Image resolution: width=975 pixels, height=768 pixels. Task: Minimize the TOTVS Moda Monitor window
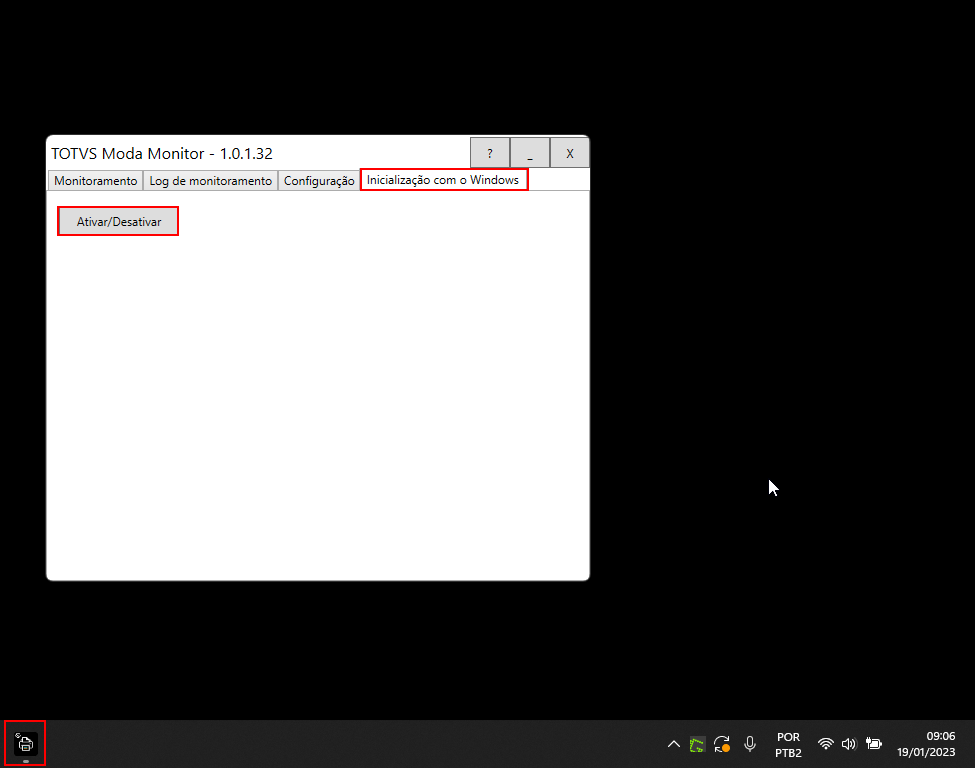(x=530, y=154)
